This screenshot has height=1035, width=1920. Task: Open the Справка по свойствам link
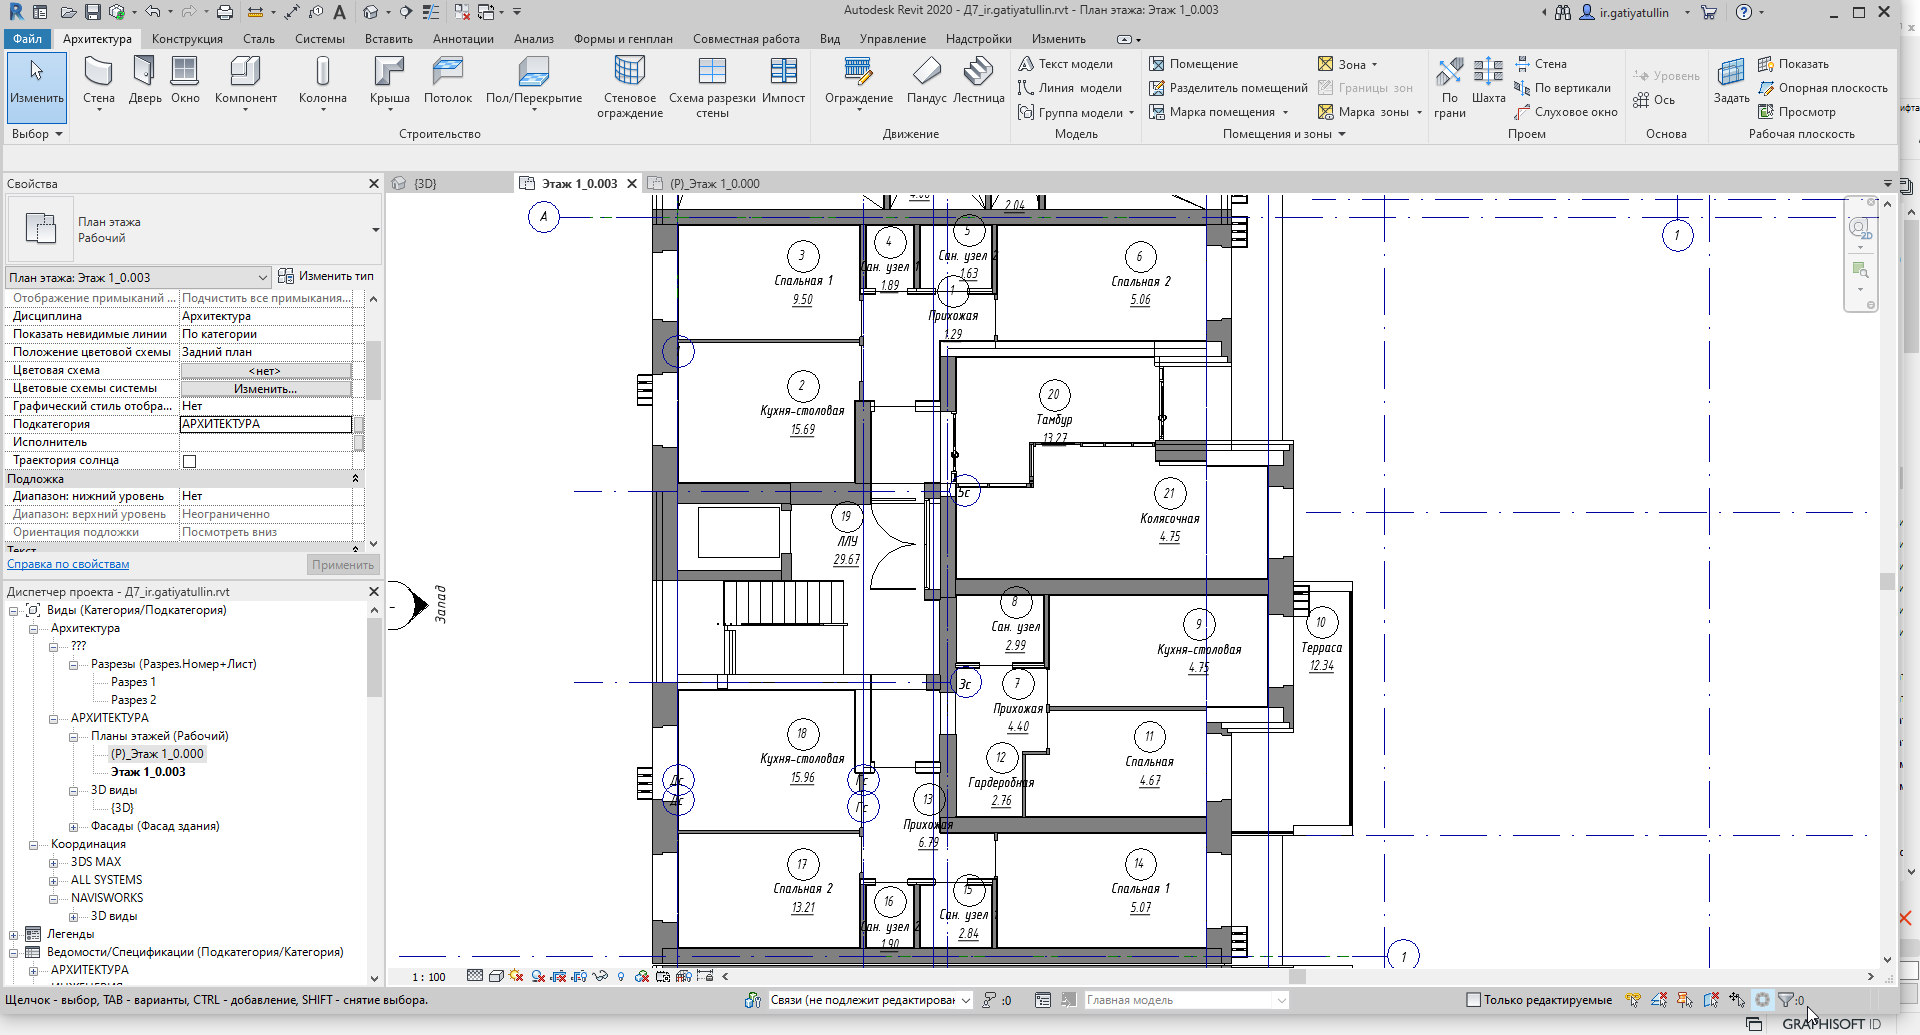[x=68, y=565]
